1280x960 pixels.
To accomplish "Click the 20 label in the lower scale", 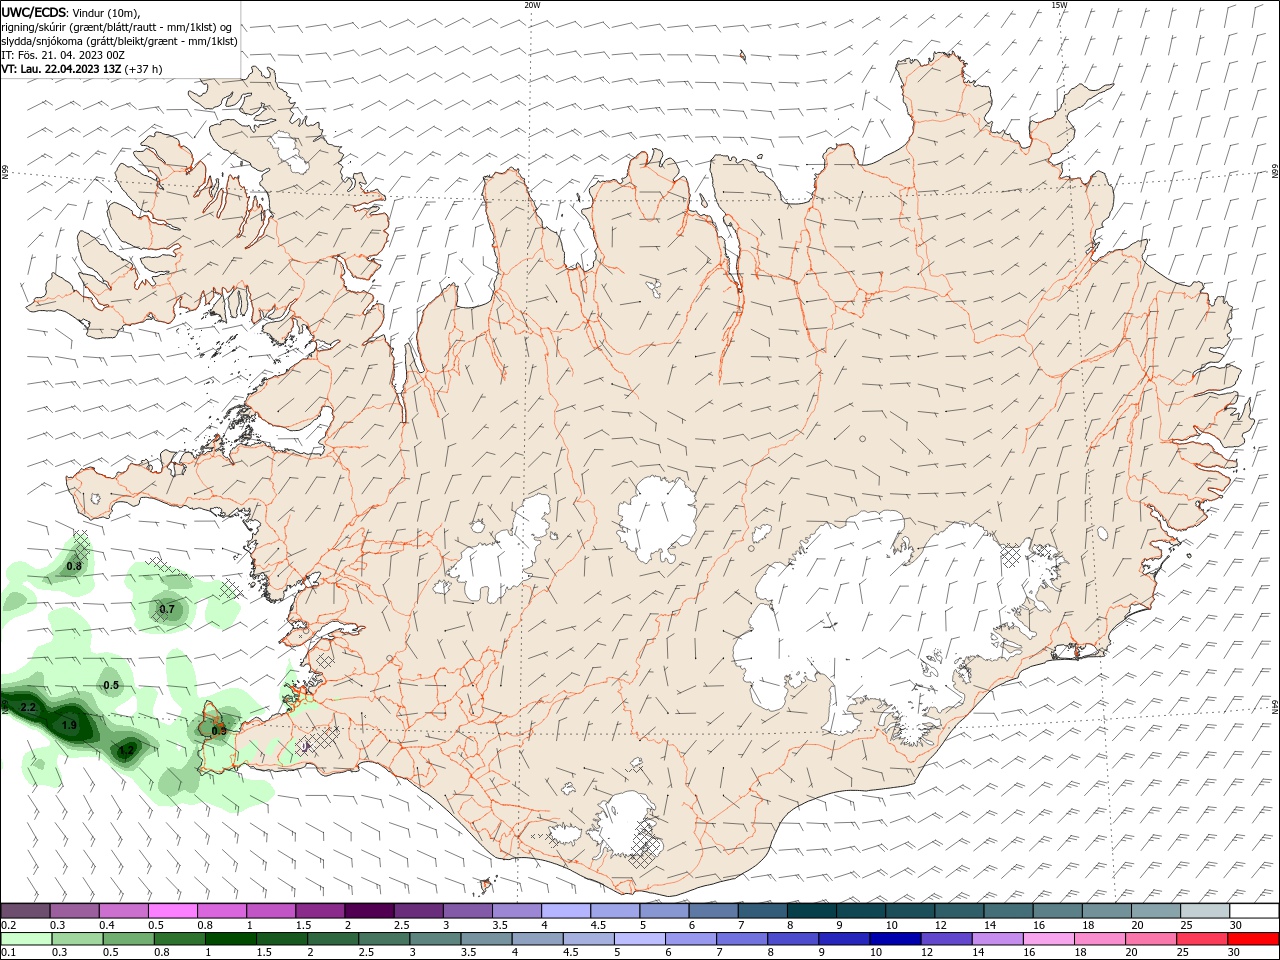I will pyautogui.click(x=1130, y=953).
